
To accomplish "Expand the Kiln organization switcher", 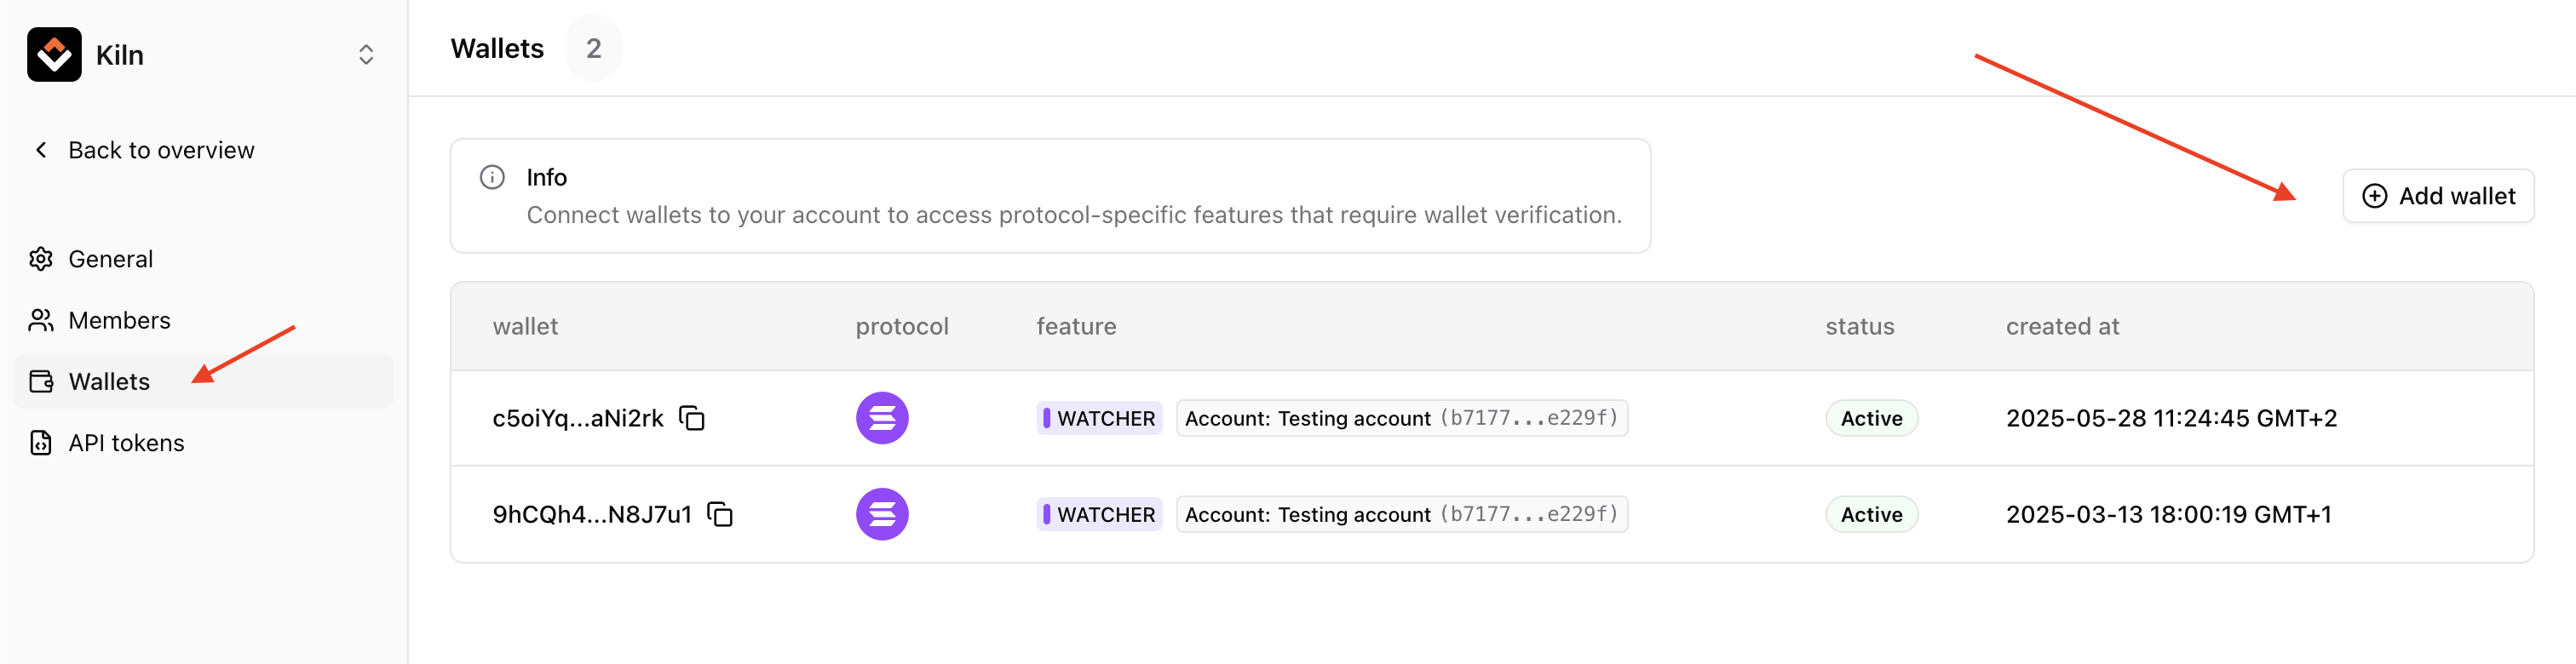I will 366,54.
